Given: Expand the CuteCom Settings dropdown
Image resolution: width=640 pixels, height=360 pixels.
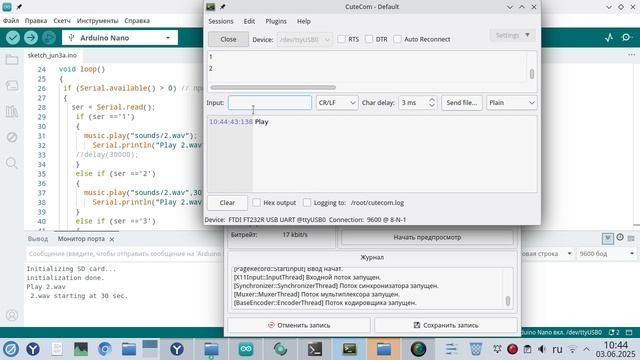Looking at the screenshot, I should point(512,36).
